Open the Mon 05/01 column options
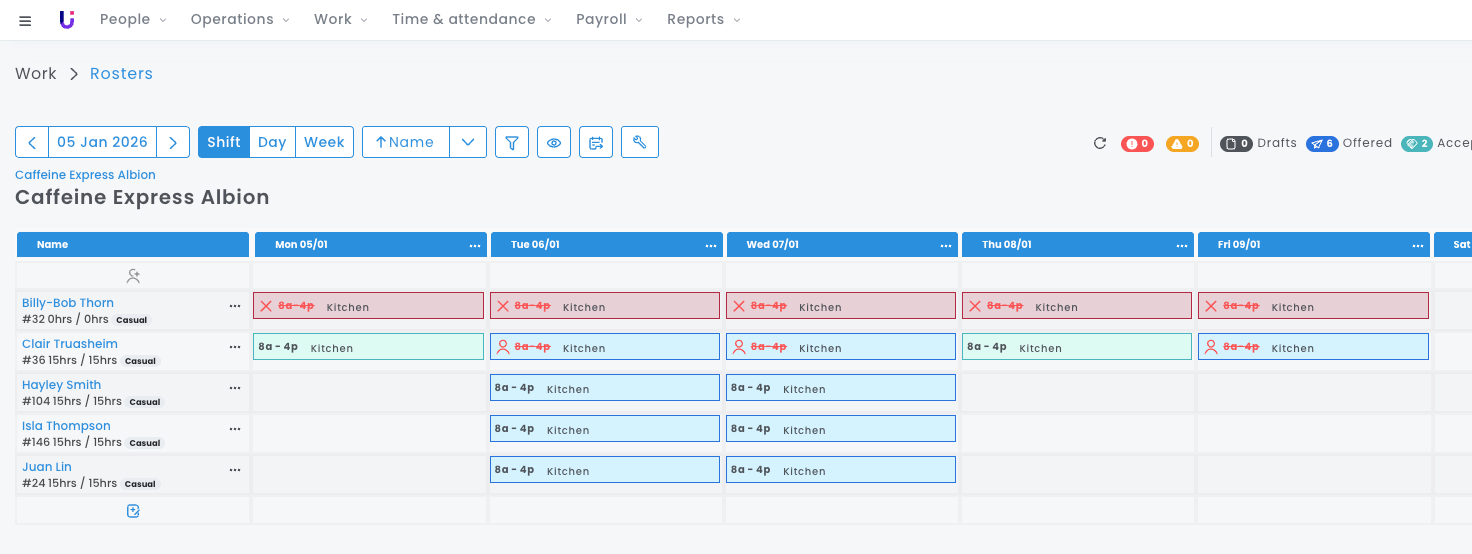This screenshot has height=554, width=1472. tap(475, 245)
